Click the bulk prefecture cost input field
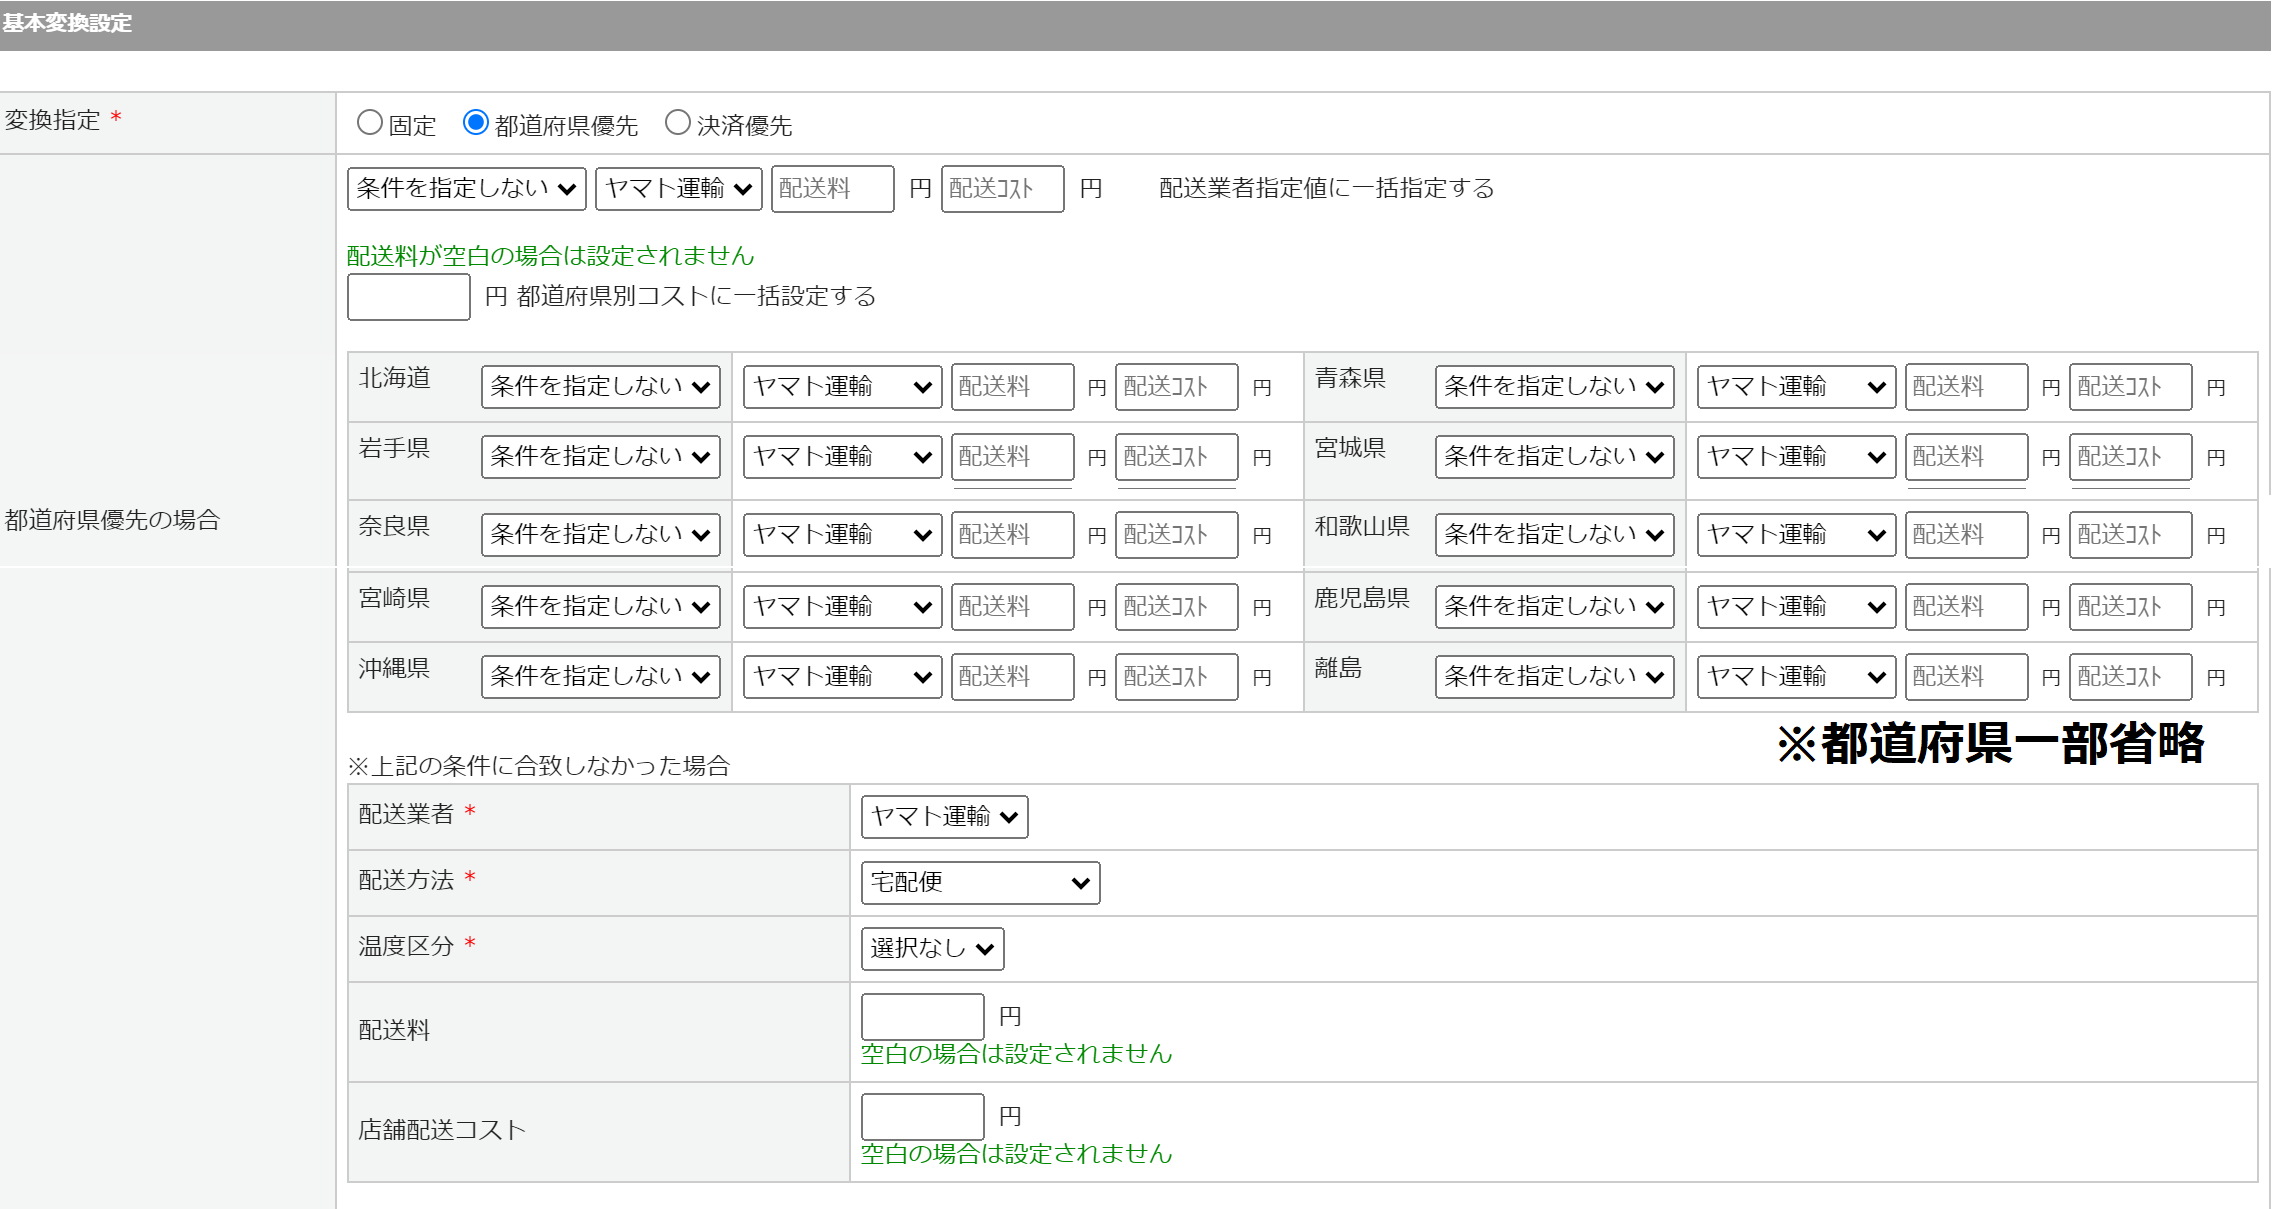The image size is (2279, 1209). pos(408,297)
